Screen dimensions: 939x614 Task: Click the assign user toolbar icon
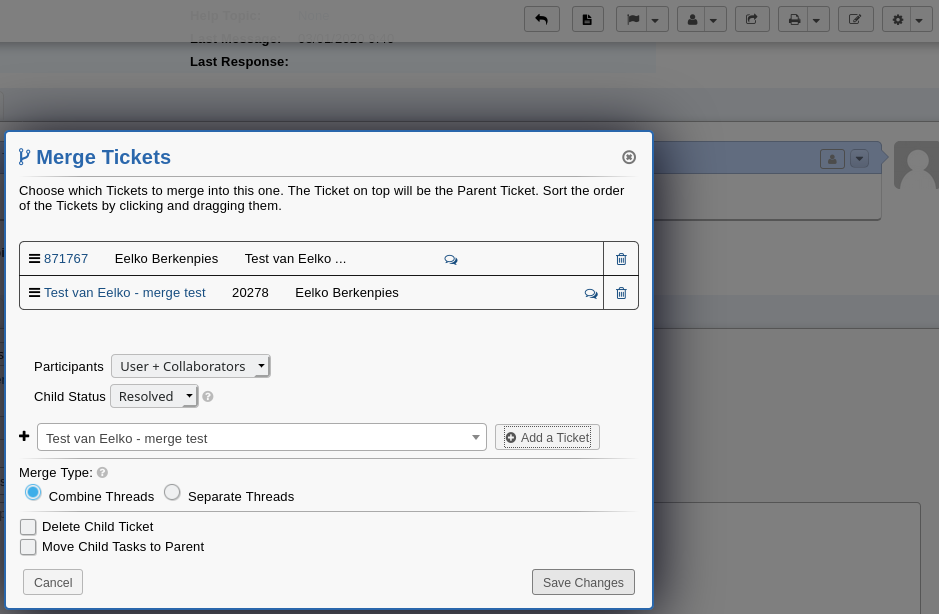point(692,19)
